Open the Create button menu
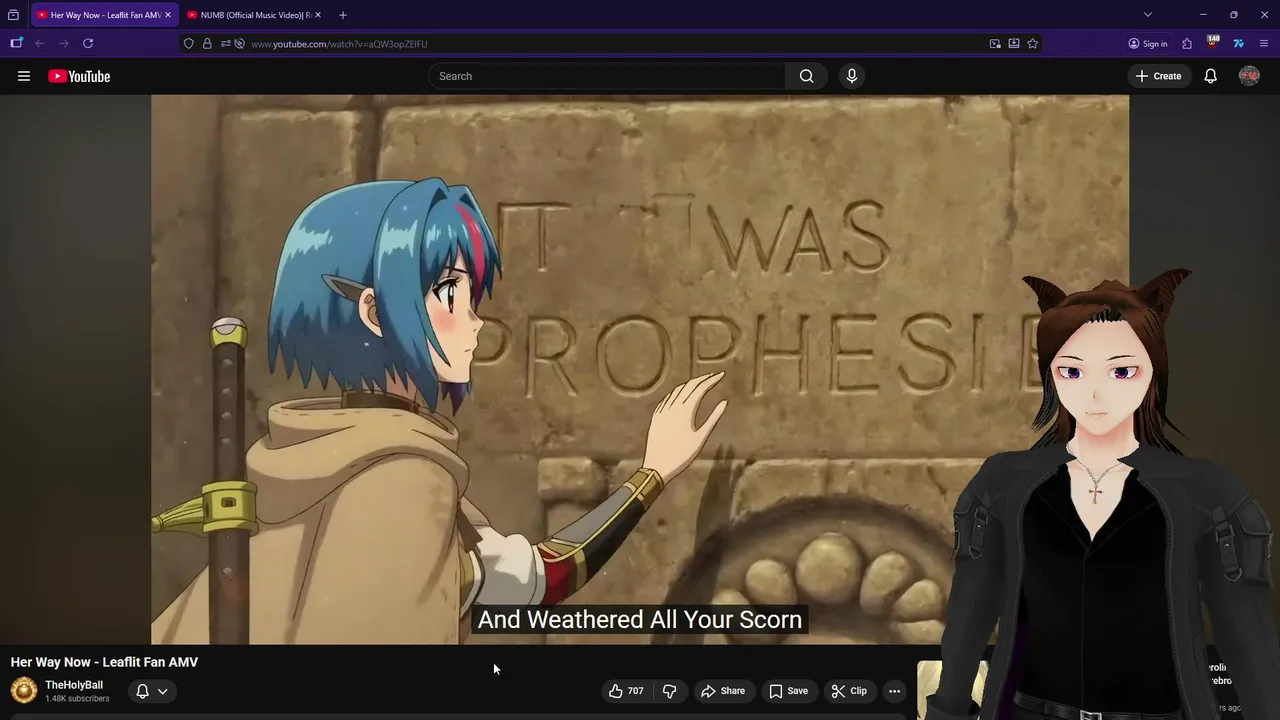This screenshot has width=1280, height=720. click(1159, 76)
